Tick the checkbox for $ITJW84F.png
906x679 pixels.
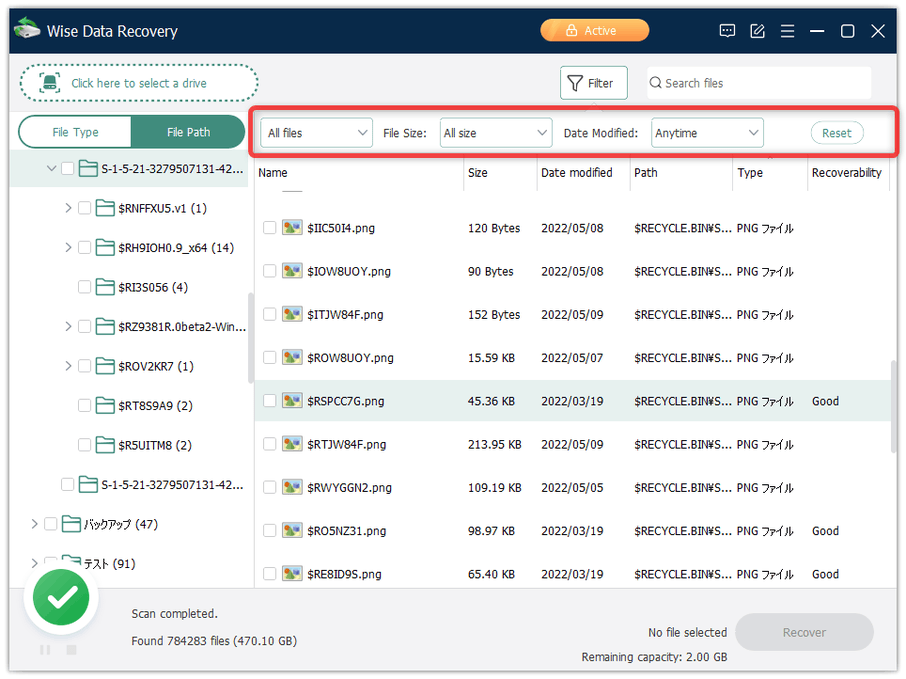coord(269,314)
